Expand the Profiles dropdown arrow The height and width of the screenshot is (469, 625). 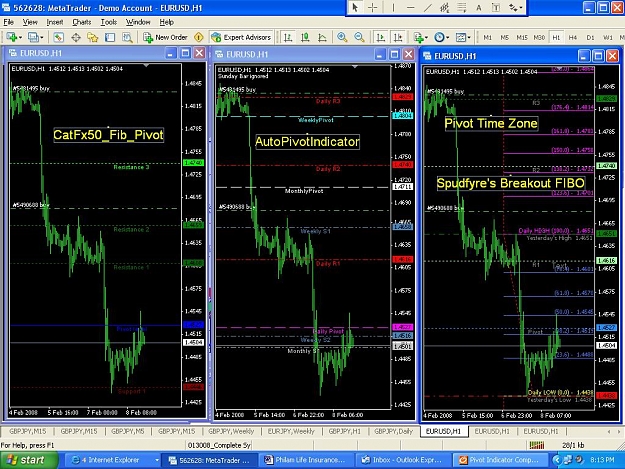coord(41,38)
